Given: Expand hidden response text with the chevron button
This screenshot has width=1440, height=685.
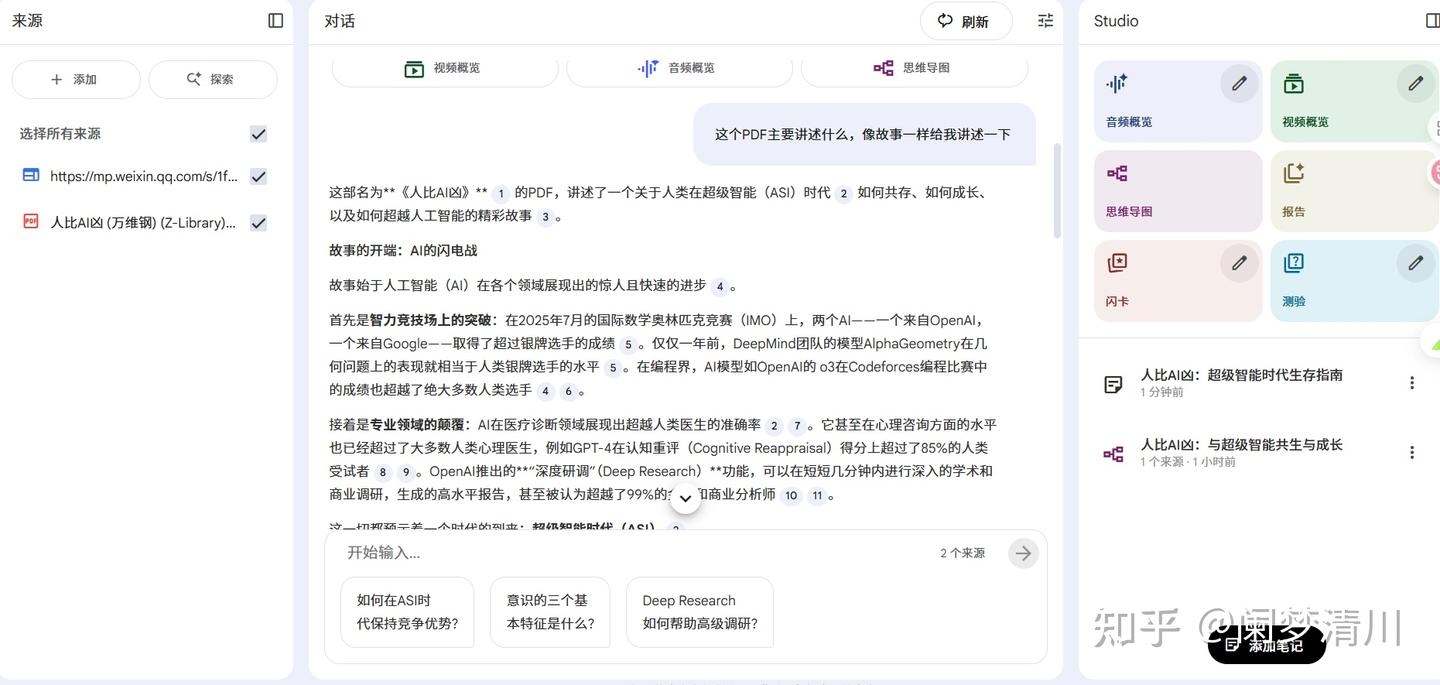Looking at the screenshot, I should (685, 497).
